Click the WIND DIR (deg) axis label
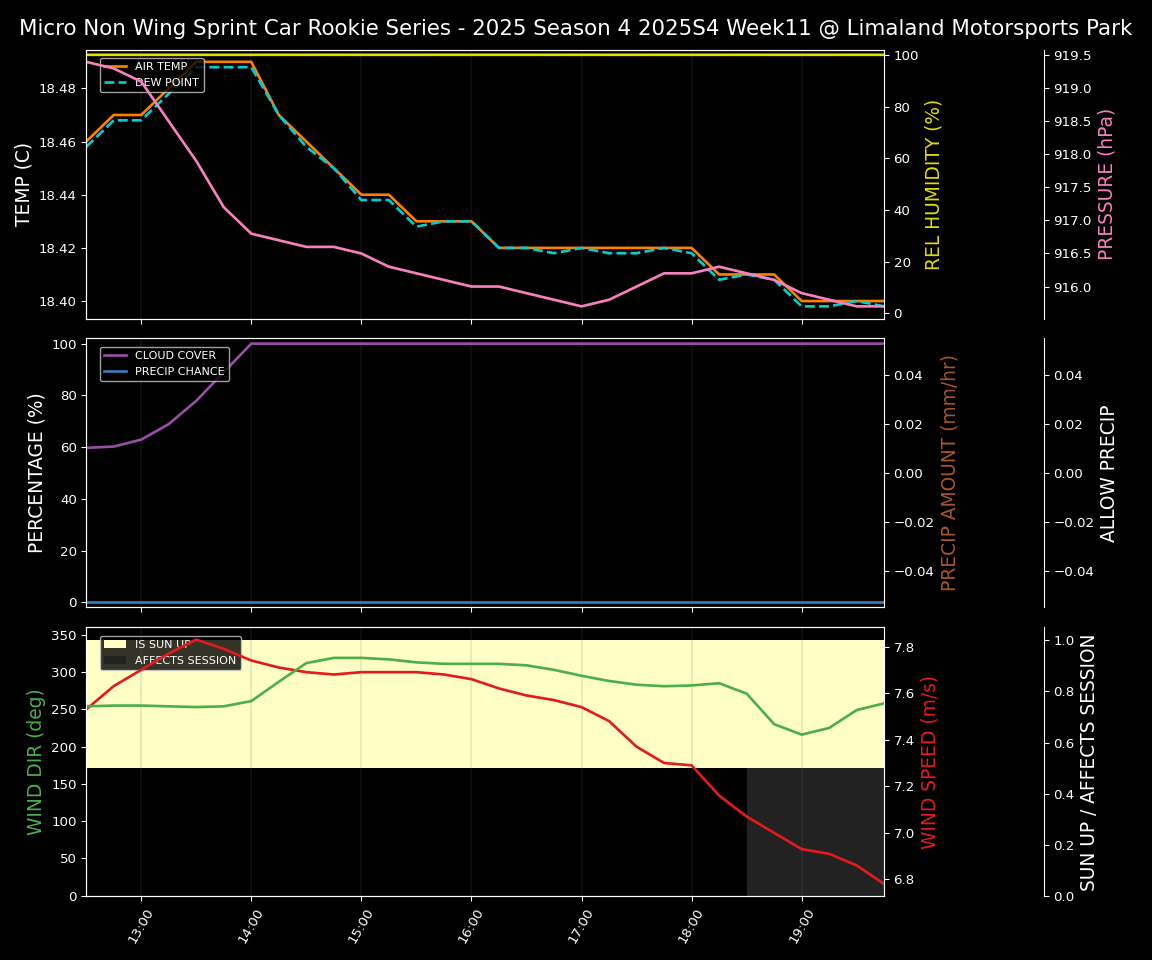The height and width of the screenshot is (960, 1152). [x=36, y=762]
